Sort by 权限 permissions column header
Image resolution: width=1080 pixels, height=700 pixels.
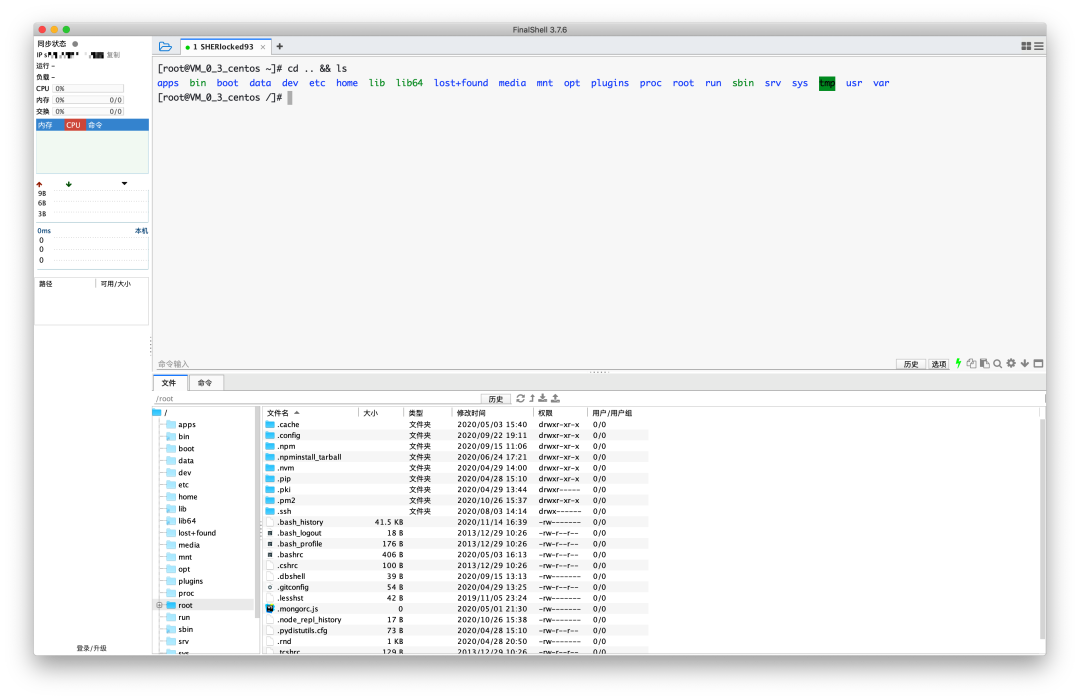561,413
